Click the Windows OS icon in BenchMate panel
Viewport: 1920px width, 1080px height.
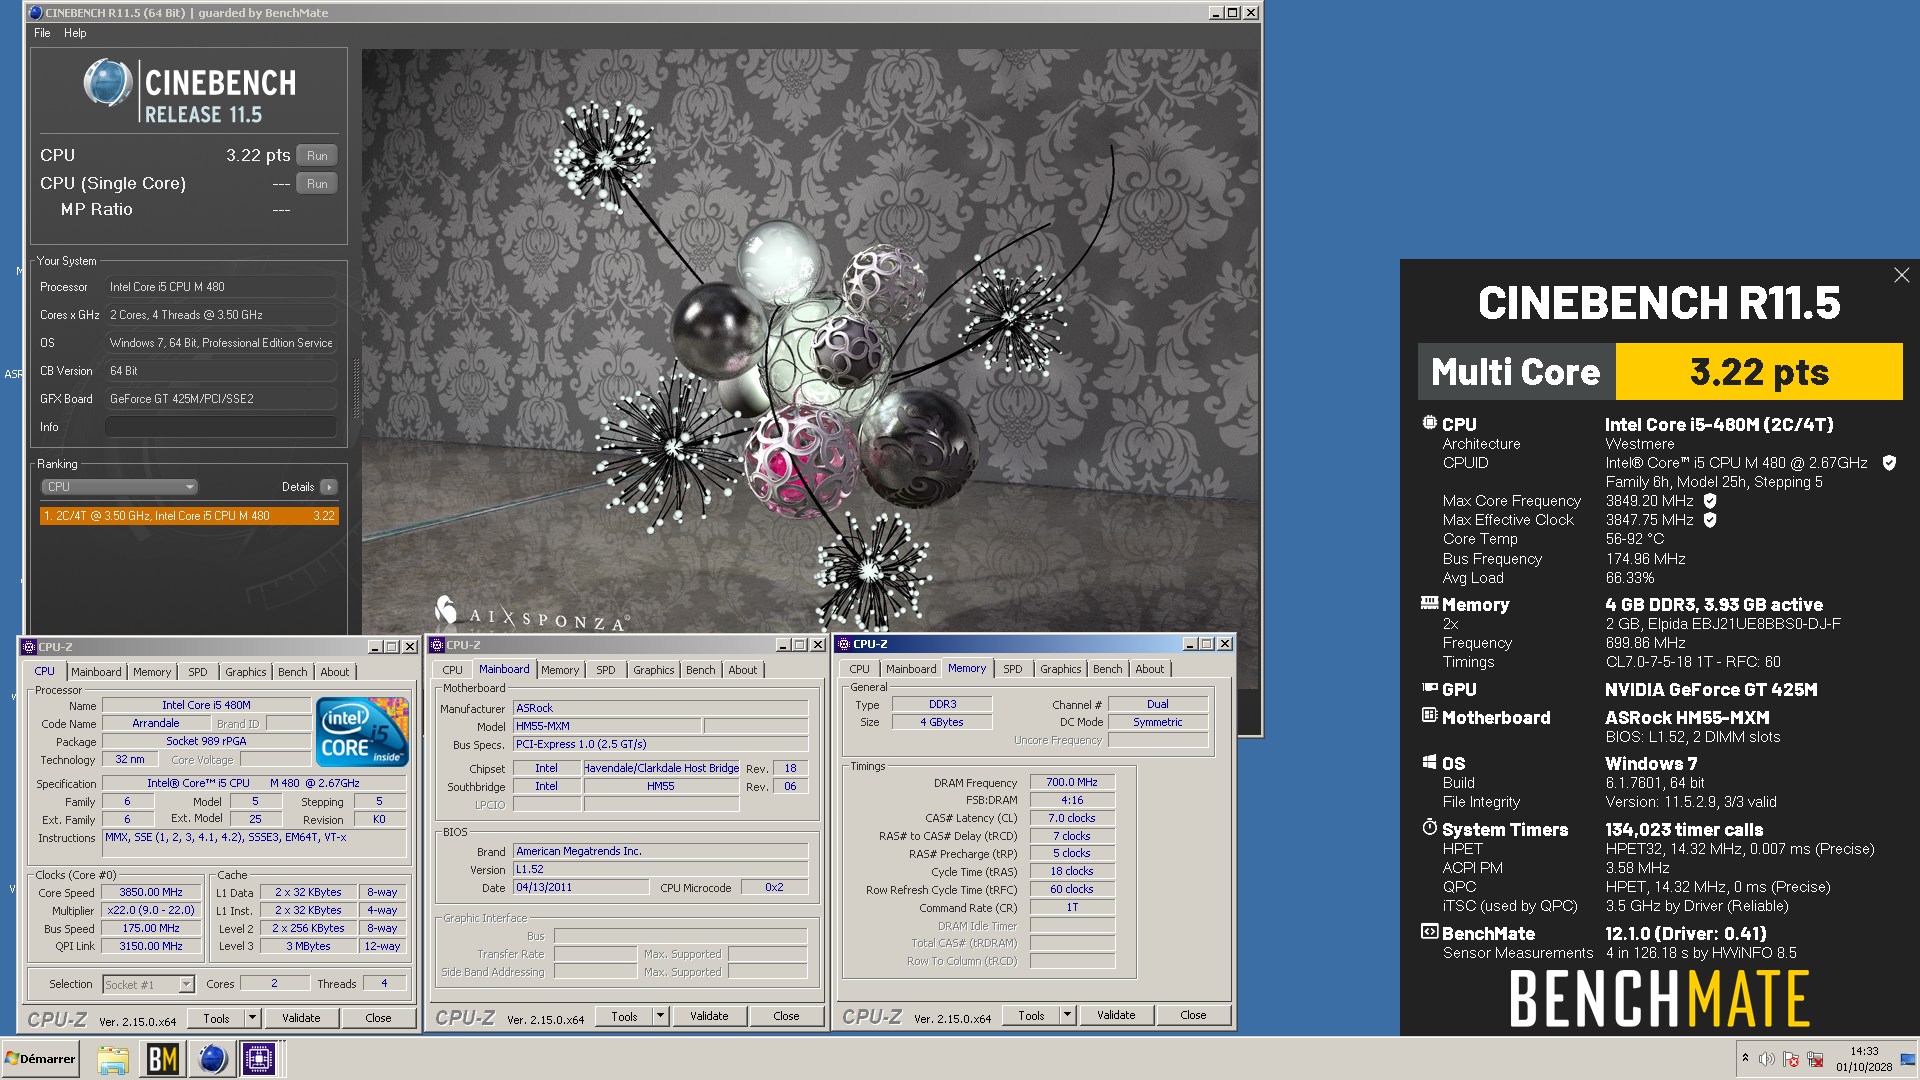(x=1429, y=762)
